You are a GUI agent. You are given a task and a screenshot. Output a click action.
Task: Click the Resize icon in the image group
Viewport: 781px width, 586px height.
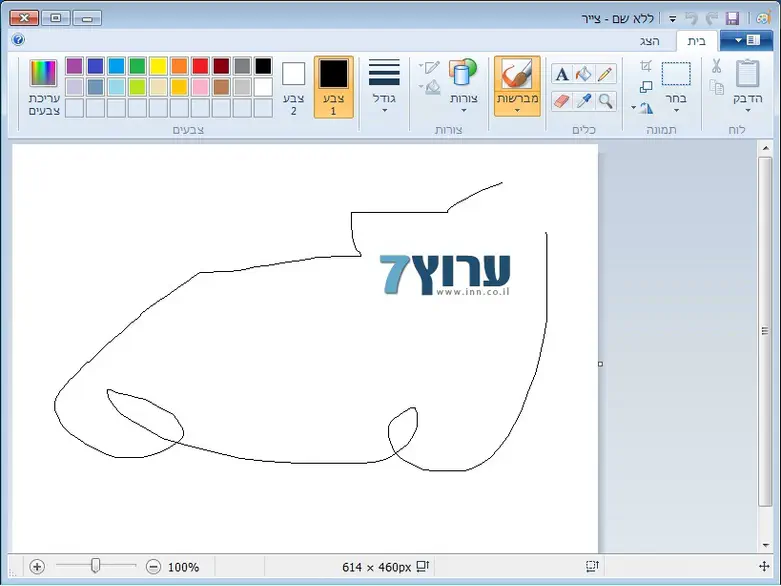646,87
